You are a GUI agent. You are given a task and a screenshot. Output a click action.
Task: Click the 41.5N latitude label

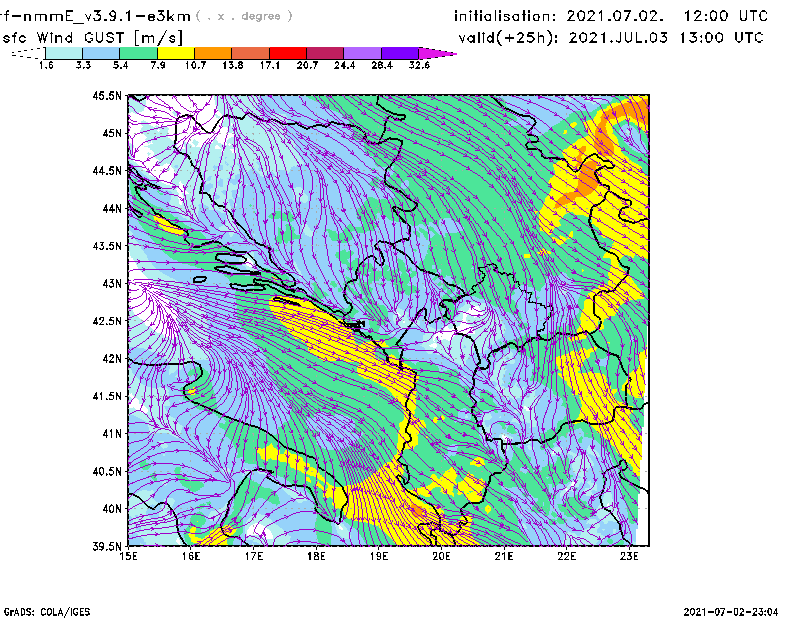coord(107,396)
